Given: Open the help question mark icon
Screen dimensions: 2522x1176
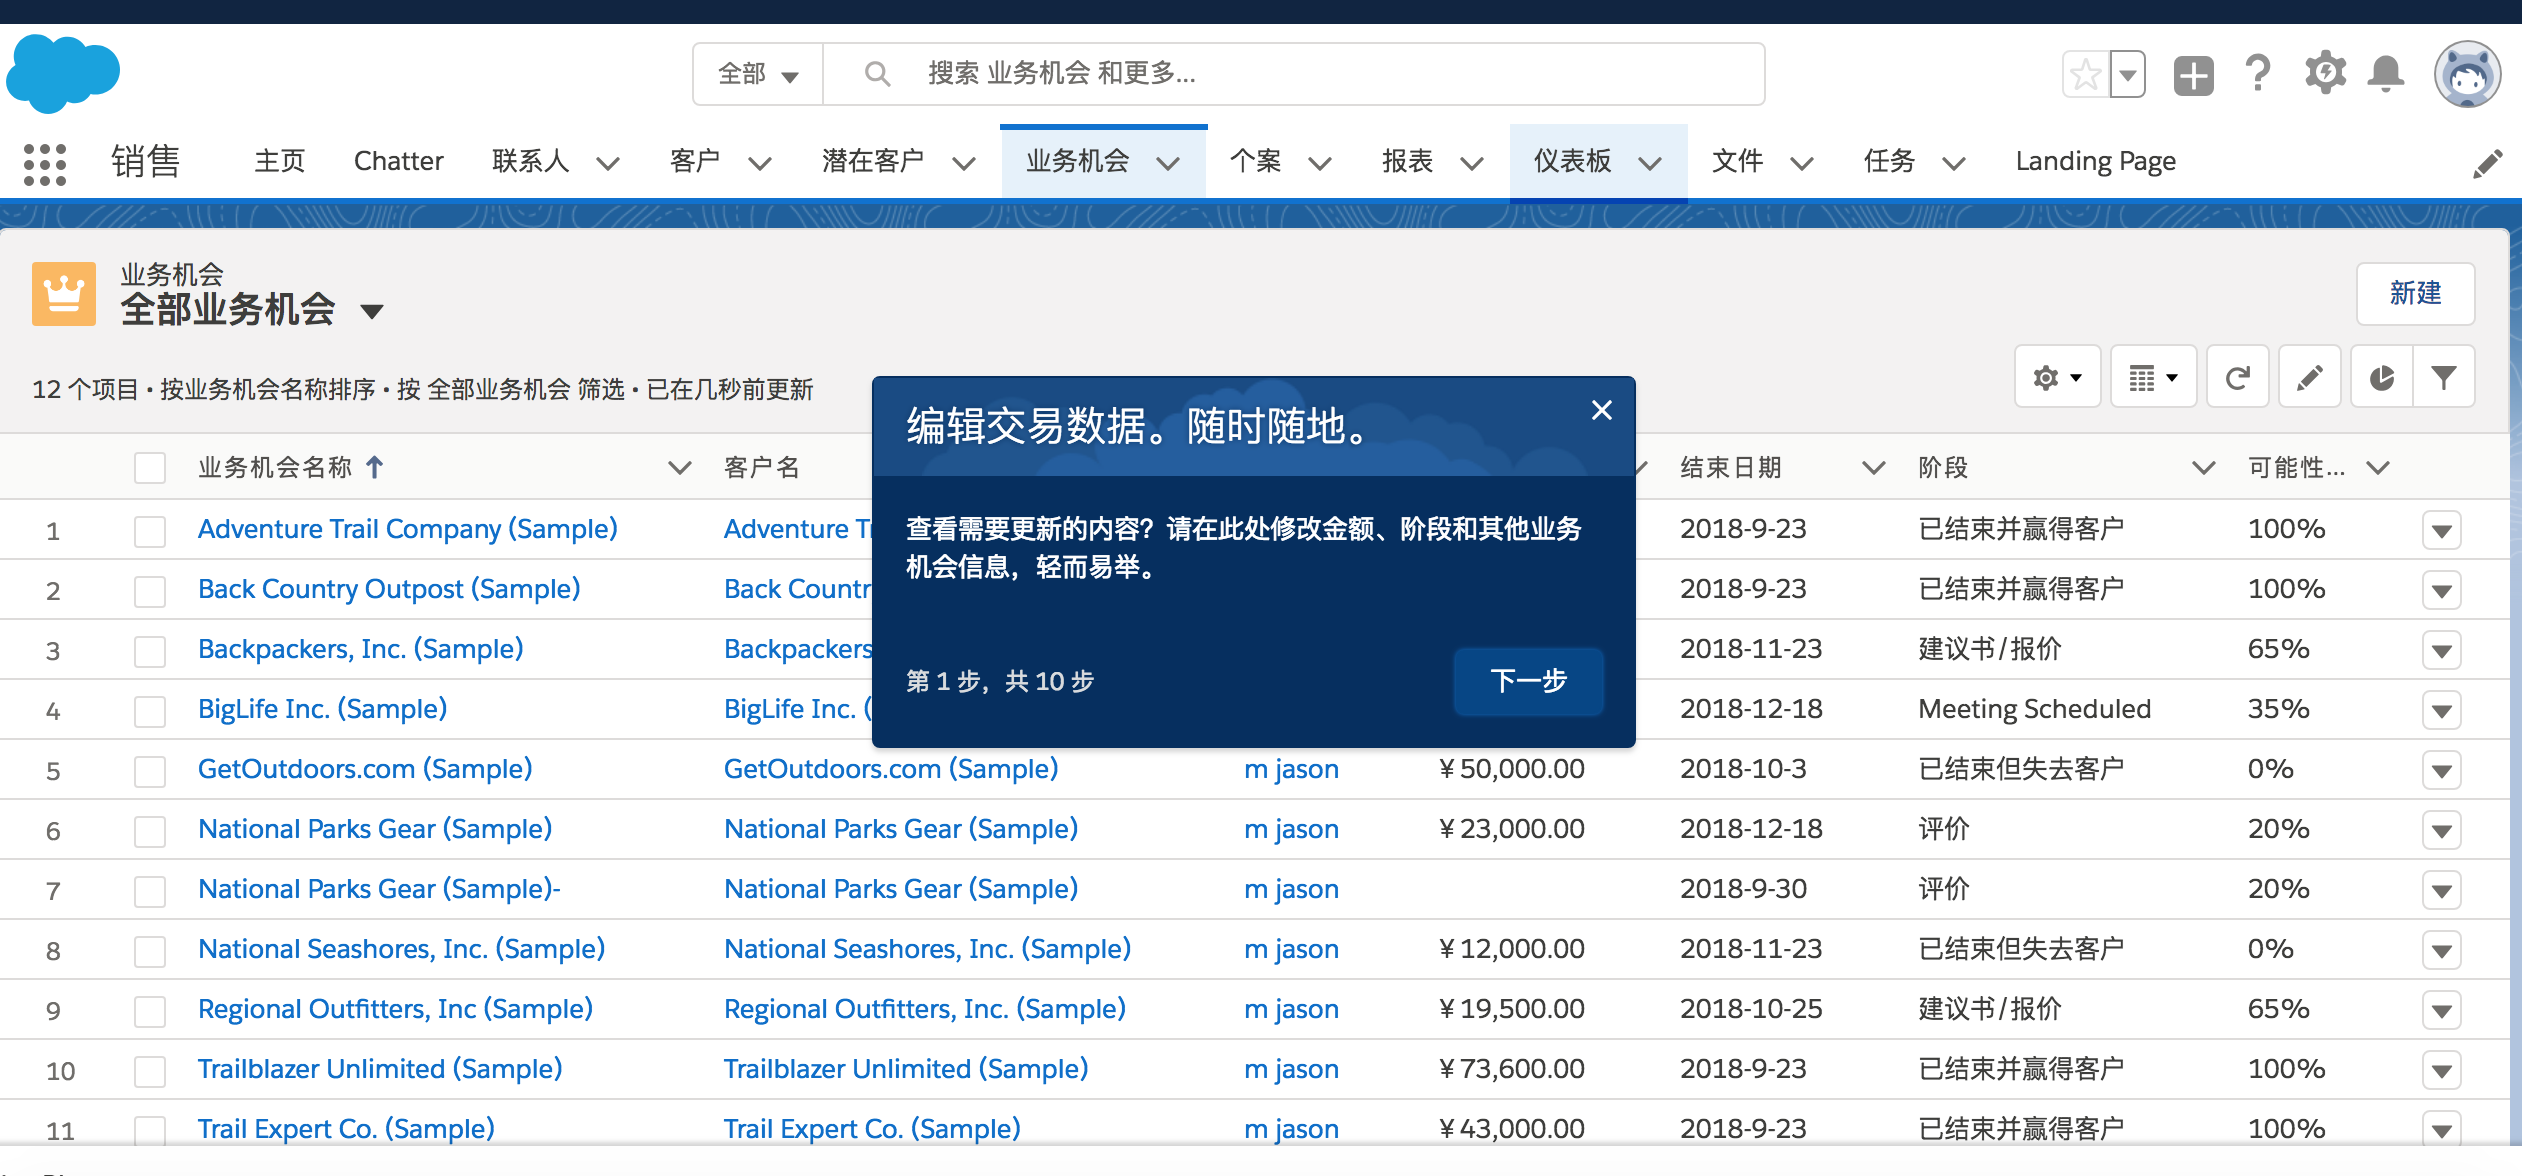Looking at the screenshot, I should pos(2257,74).
